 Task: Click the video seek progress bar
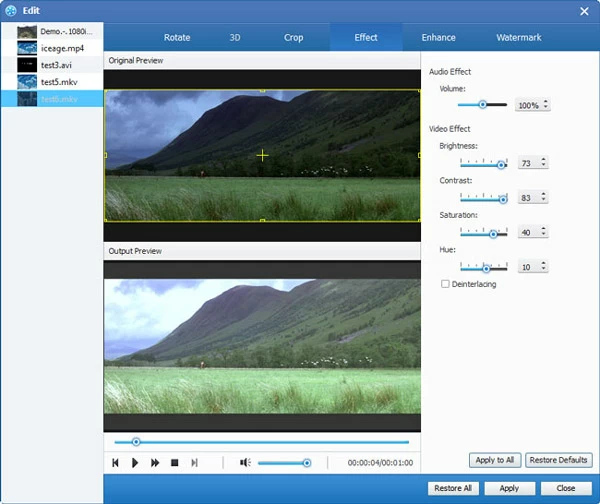pos(260,441)
